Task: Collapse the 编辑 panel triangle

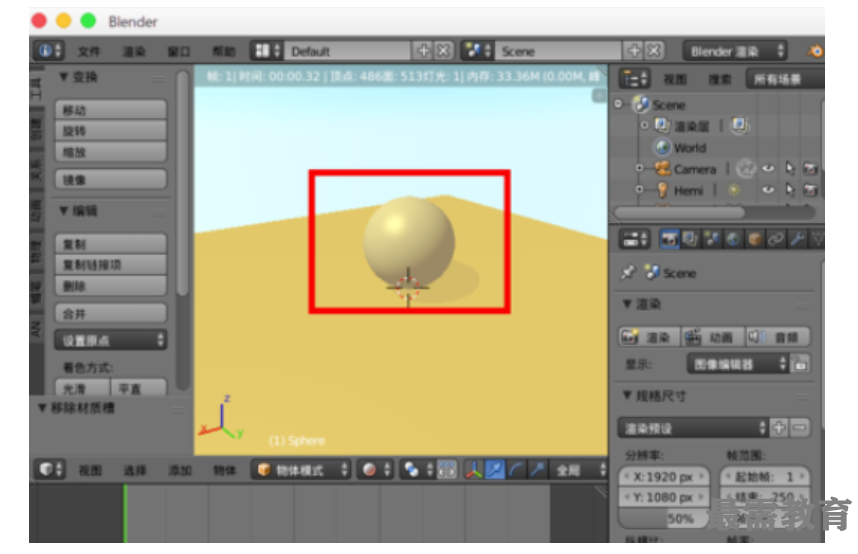Action: pyautogui.click(x=63, y=210)
